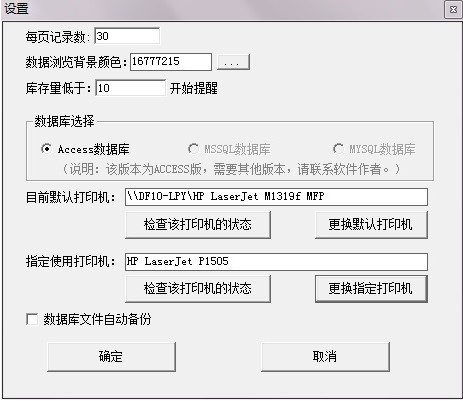Click the 开始提醒 label text
The height and width of the screenshot is (401, 463).
194,89
